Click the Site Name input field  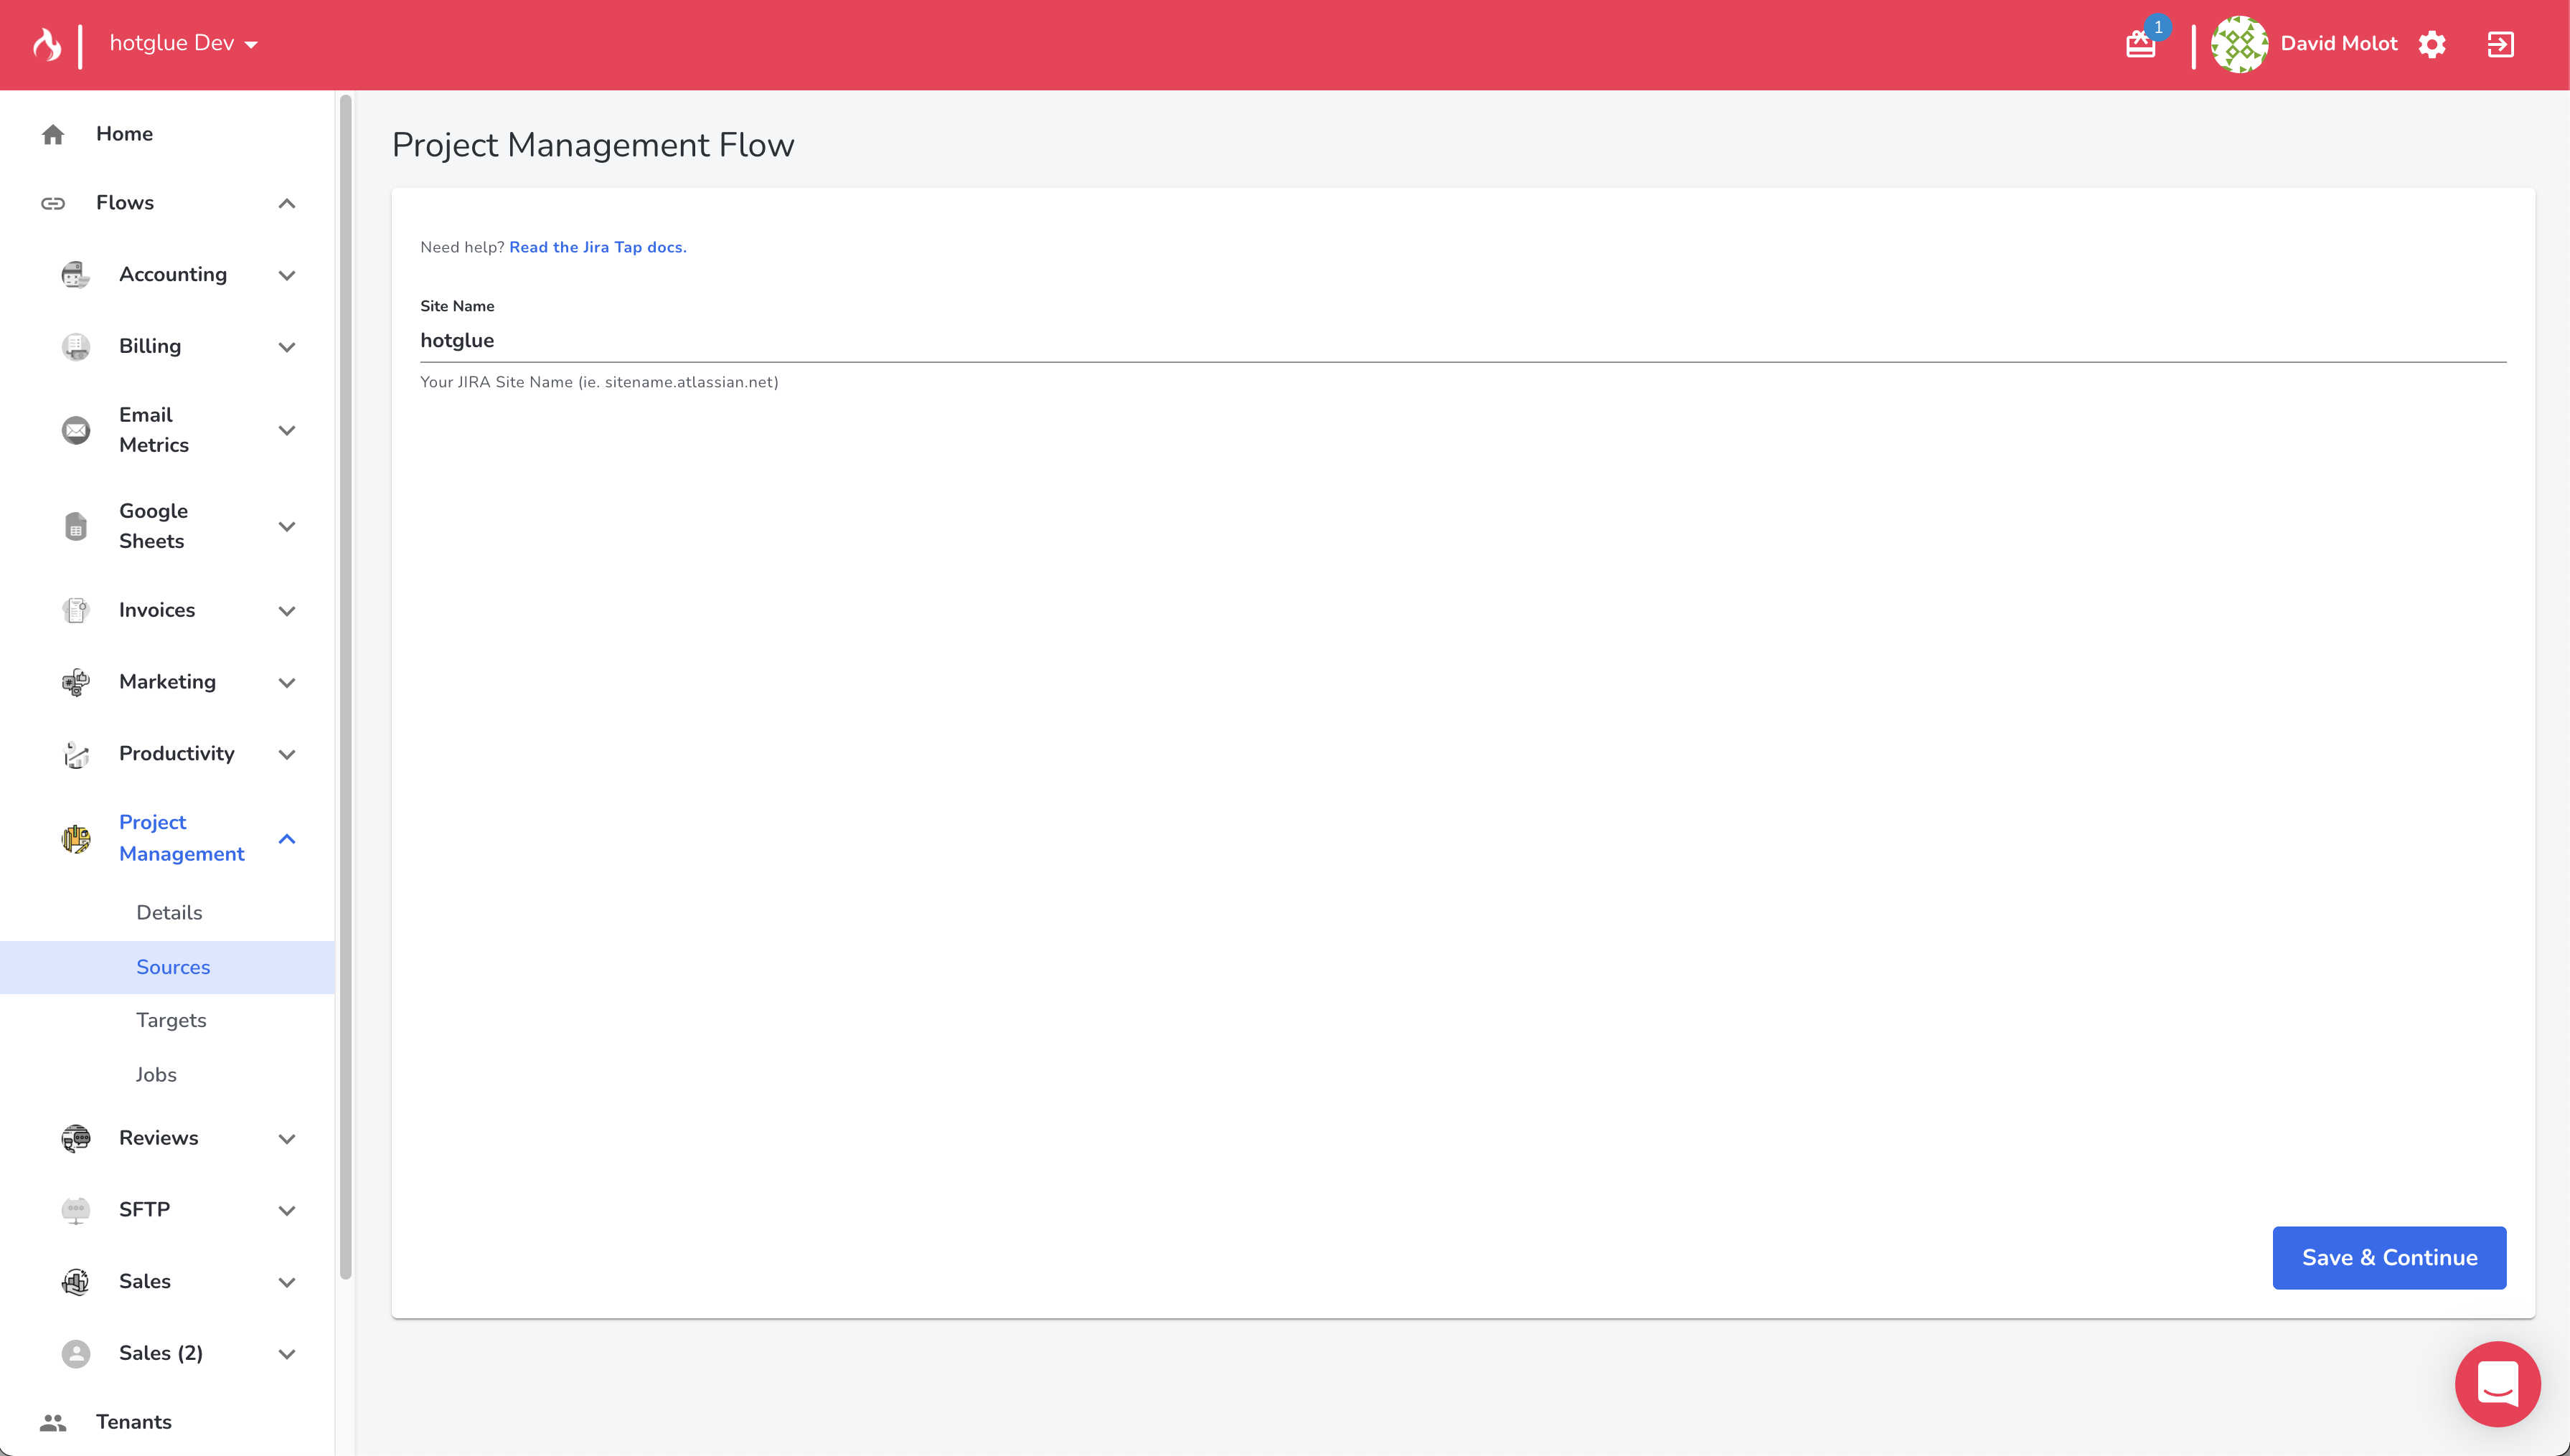click(1462, 340)
